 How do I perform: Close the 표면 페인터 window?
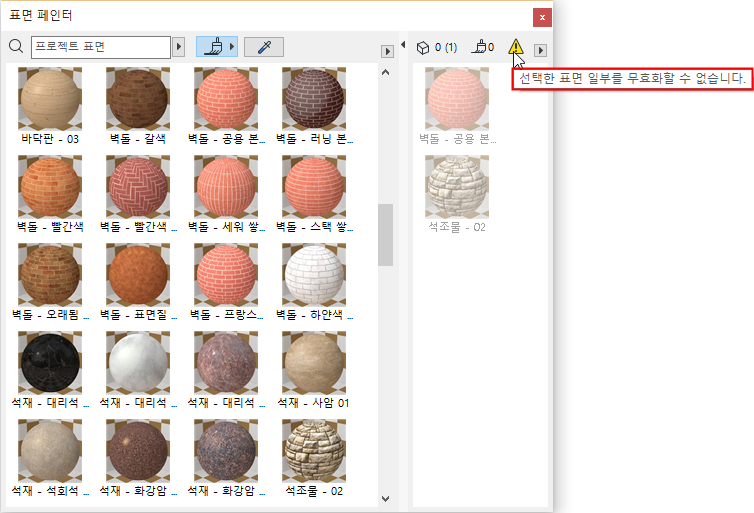(x=542, y=17)
